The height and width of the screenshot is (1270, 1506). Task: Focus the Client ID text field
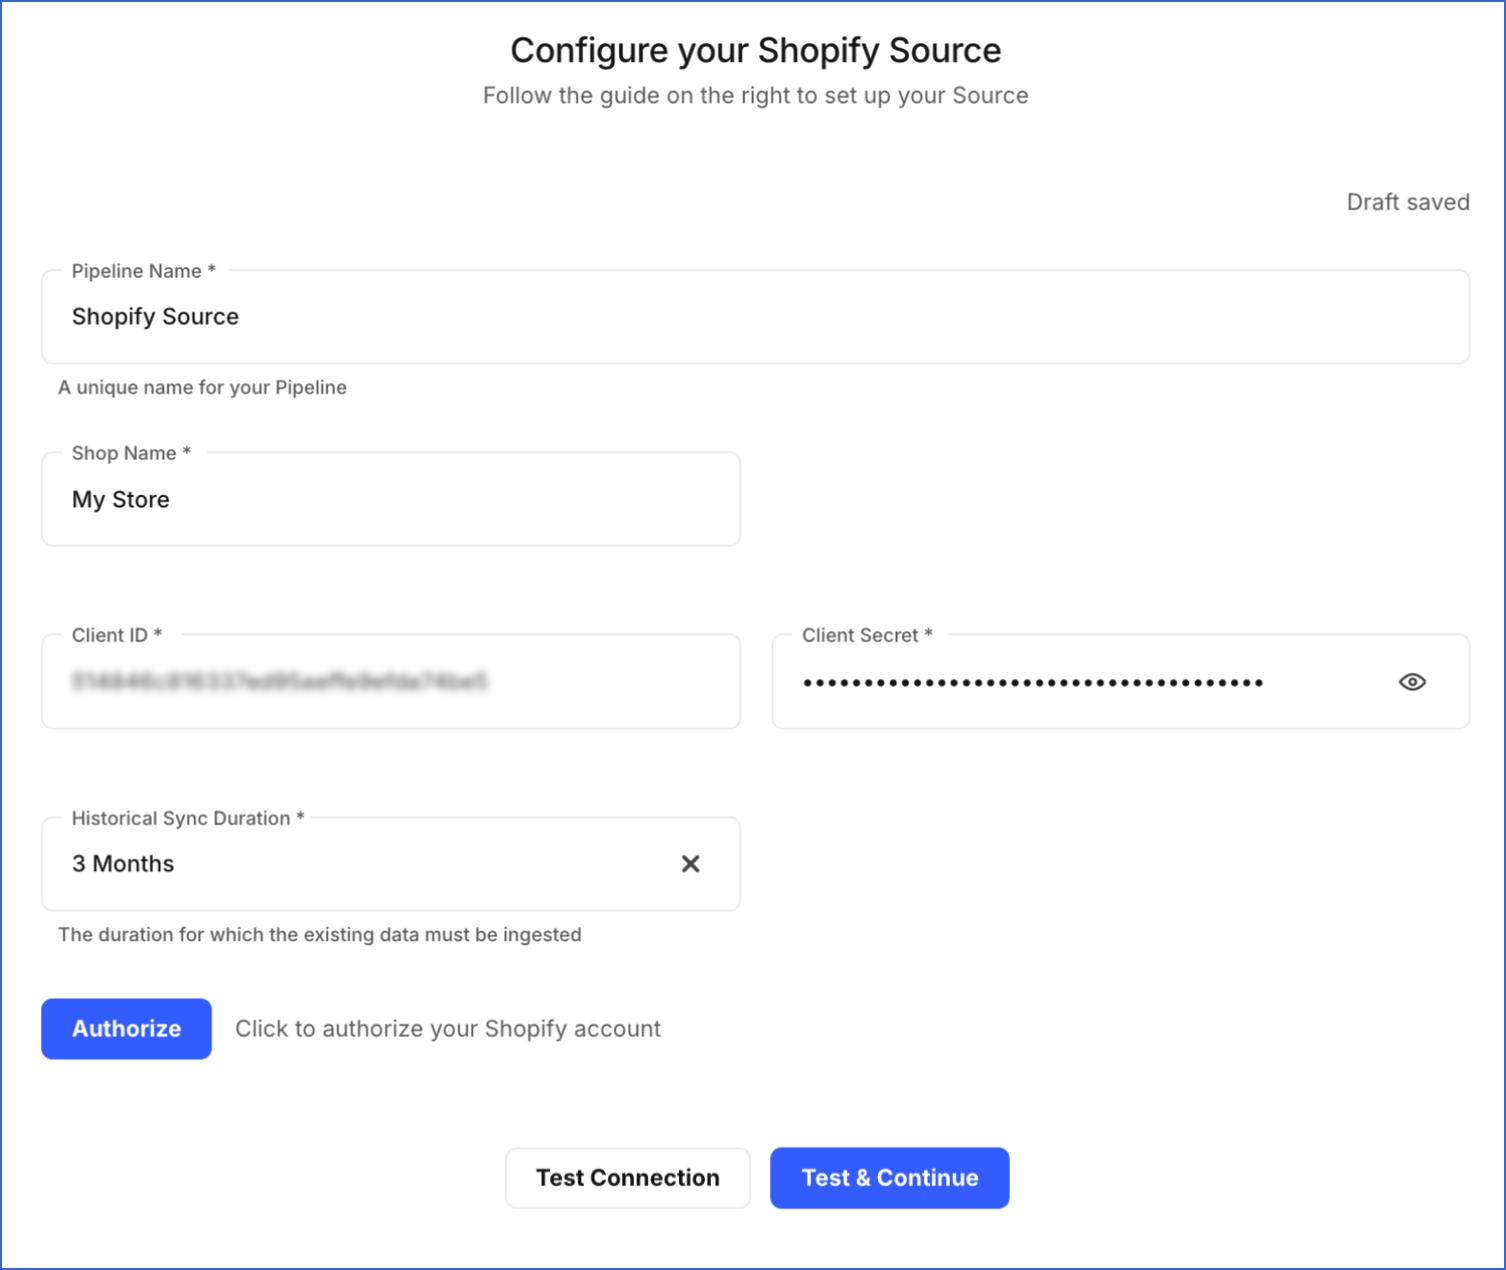pyautogui.click(x=390, y=681)
